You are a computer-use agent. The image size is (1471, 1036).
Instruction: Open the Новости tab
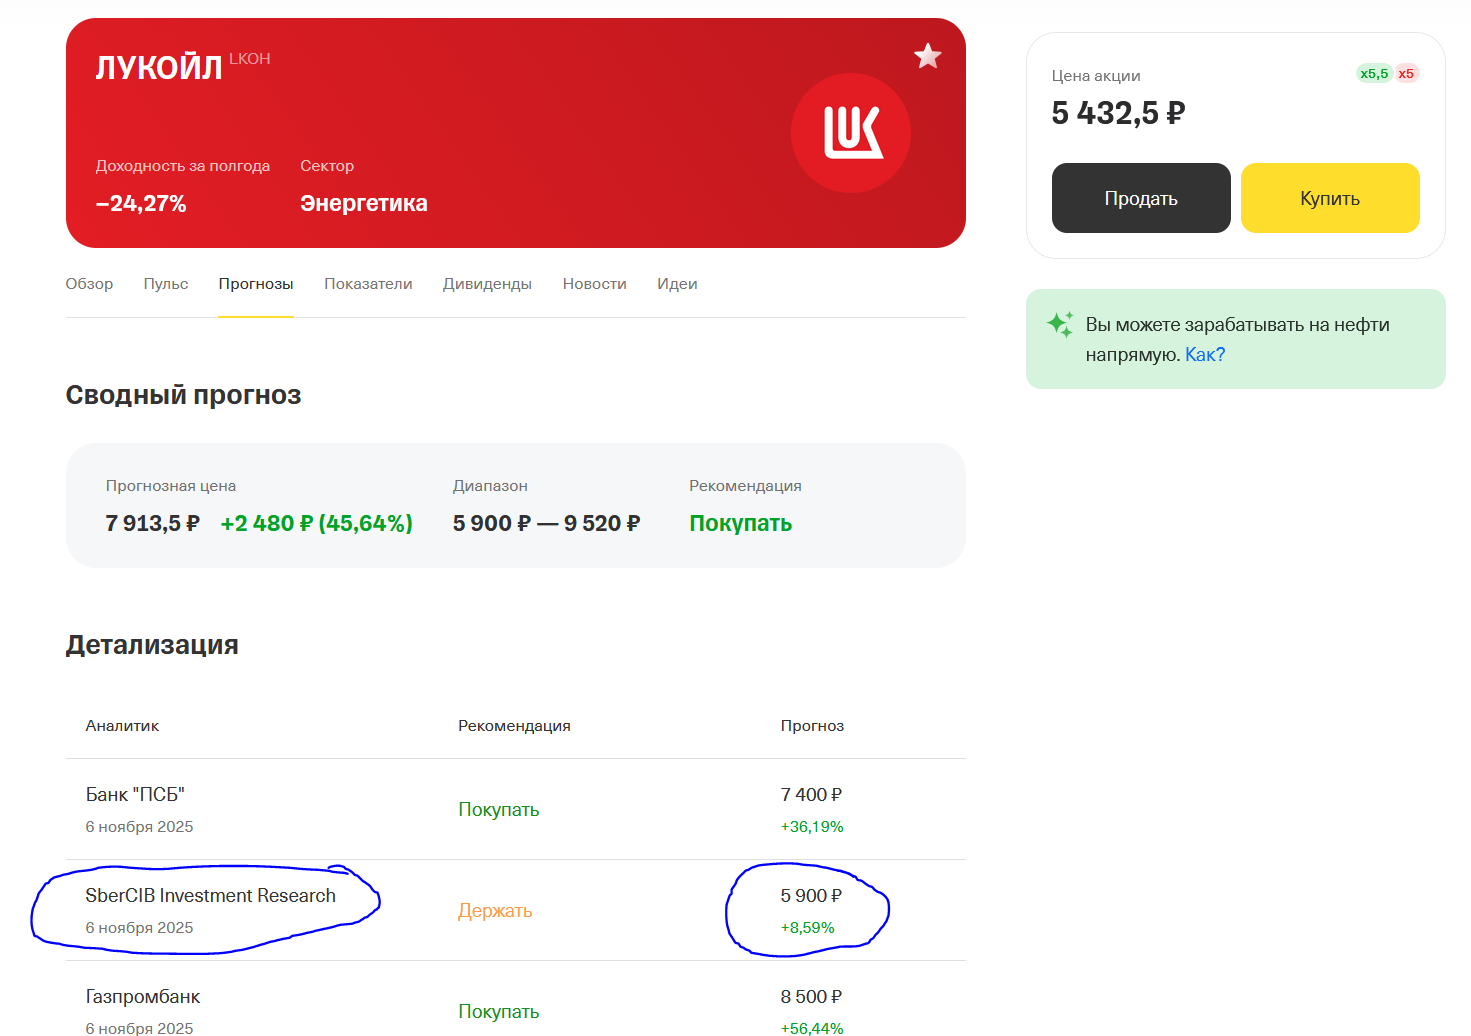tap(594, 284)
